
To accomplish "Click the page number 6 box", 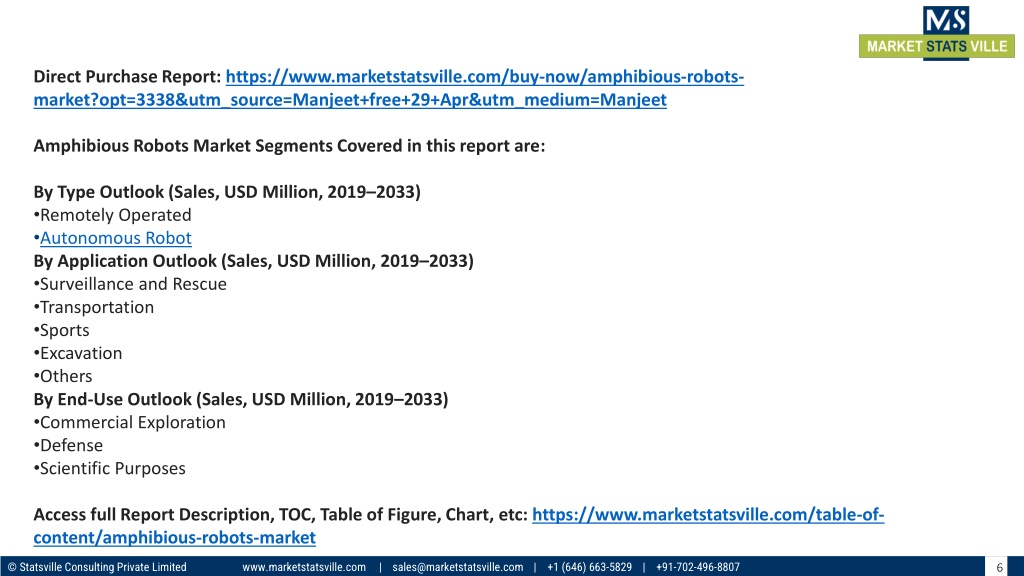I will point(999,567).
